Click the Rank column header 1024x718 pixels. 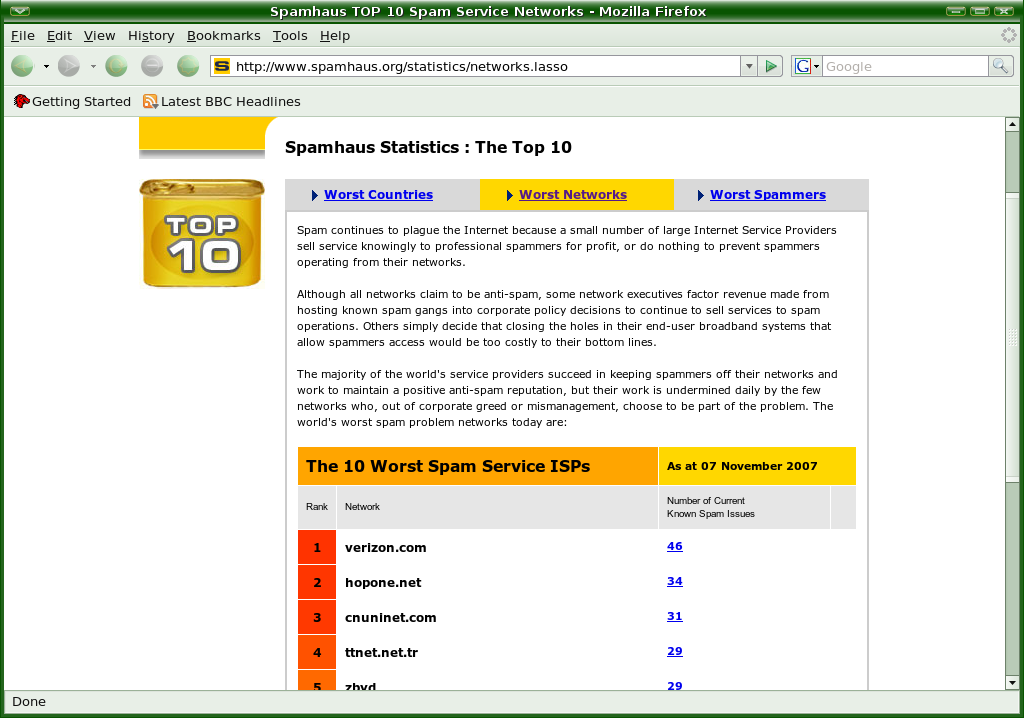point(317,506)
